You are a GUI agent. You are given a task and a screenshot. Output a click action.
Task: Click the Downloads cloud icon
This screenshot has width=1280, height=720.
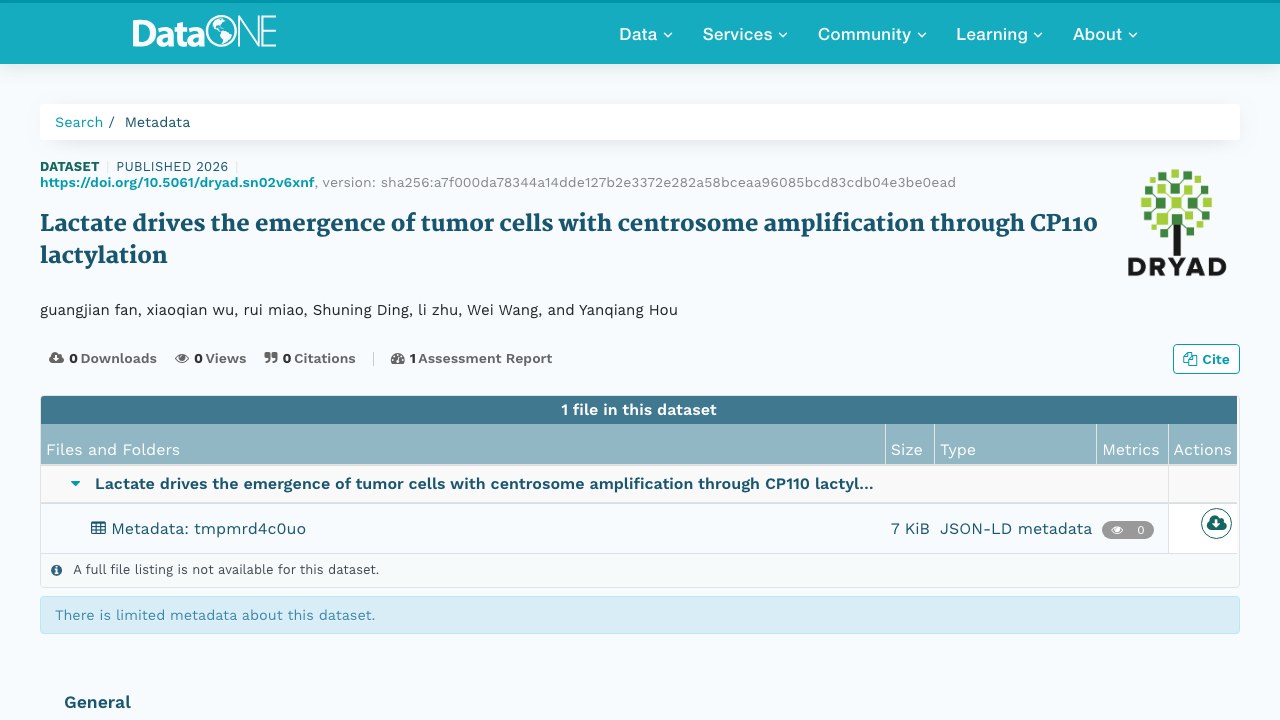[x=56, y=358]
